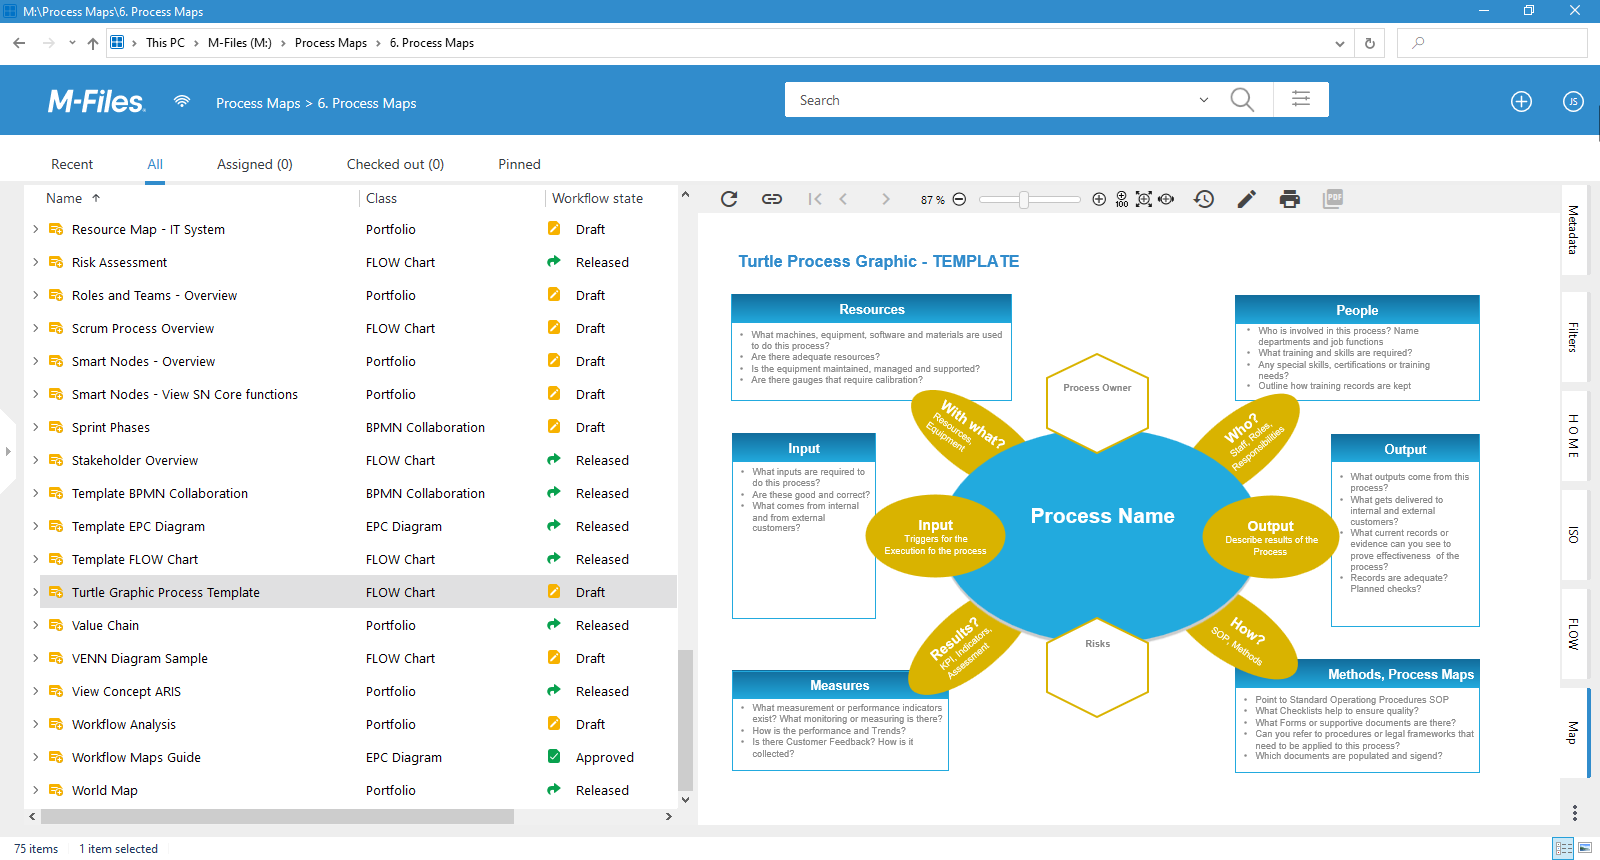Click the create new plus icon in header

[x=1521, y=101]
